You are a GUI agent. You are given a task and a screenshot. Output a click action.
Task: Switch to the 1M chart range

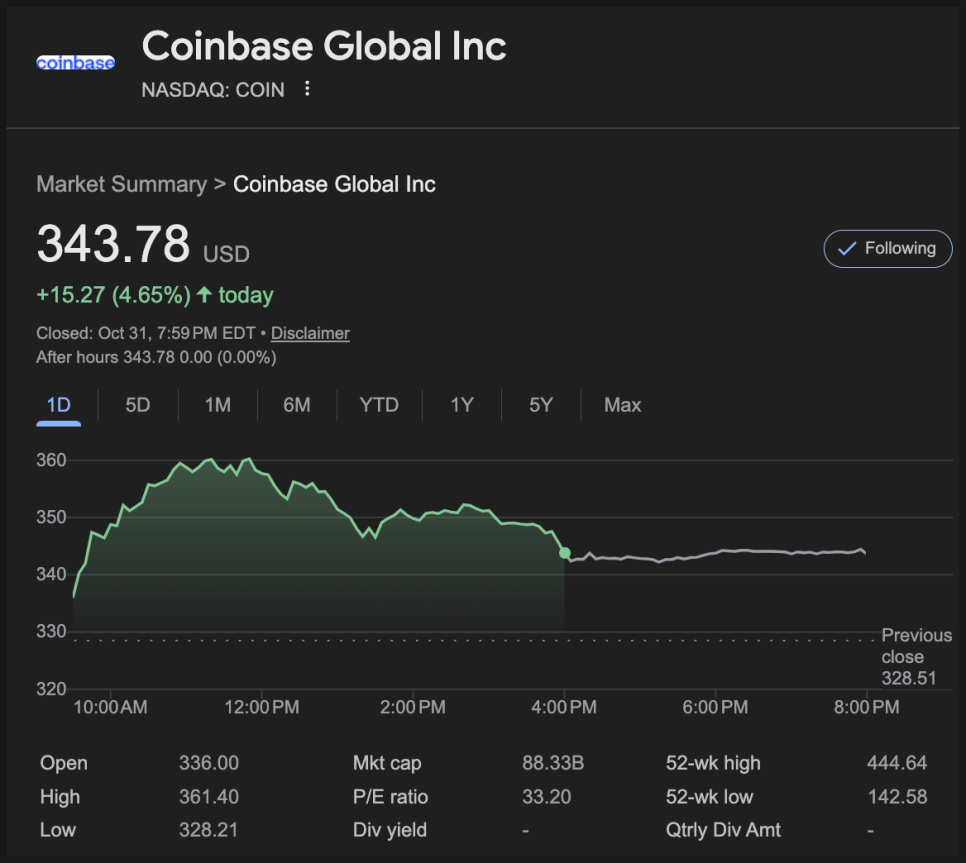point(217,405)
